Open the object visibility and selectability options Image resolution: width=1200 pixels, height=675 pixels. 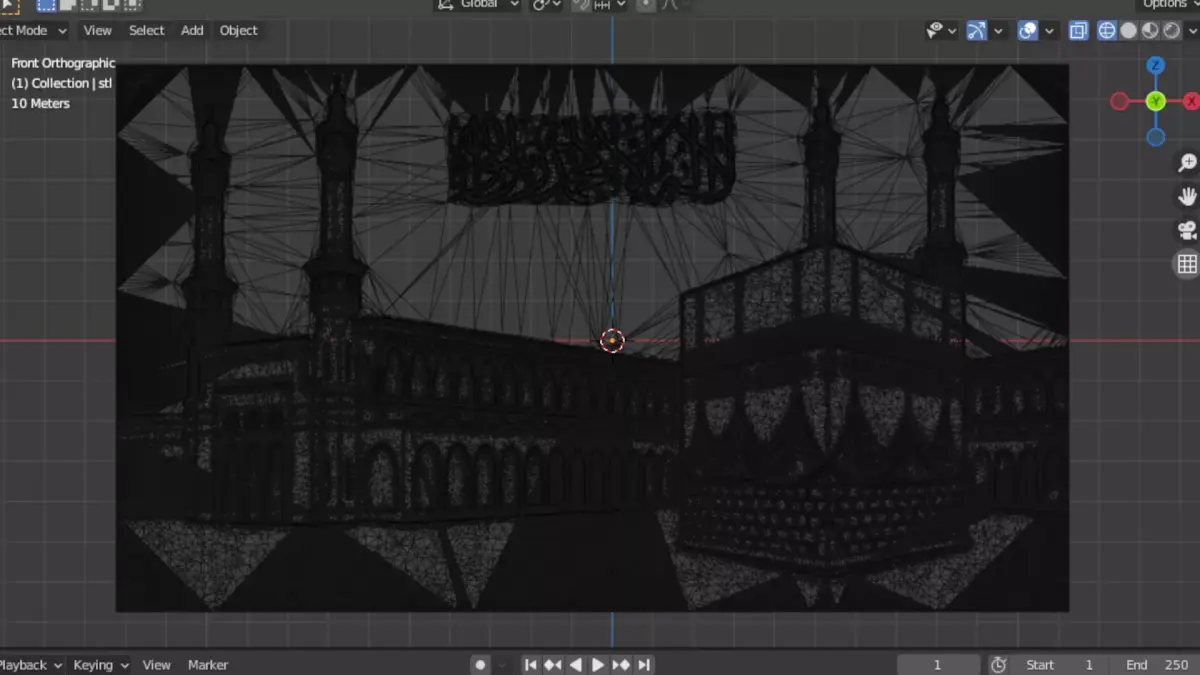(x=940, y=30)
